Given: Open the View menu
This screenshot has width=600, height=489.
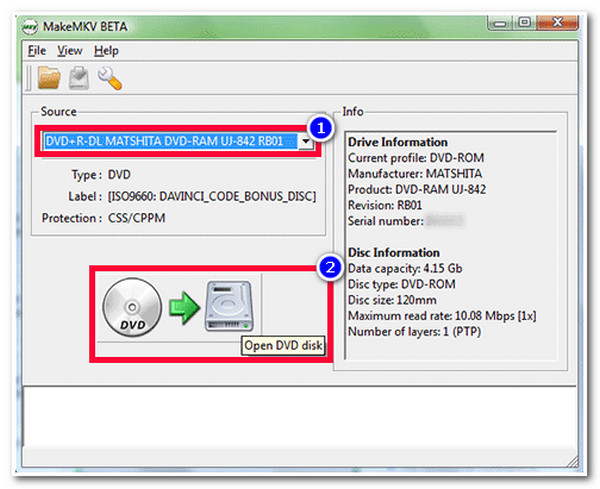Looking at the screenshot, I should [70, 51].
